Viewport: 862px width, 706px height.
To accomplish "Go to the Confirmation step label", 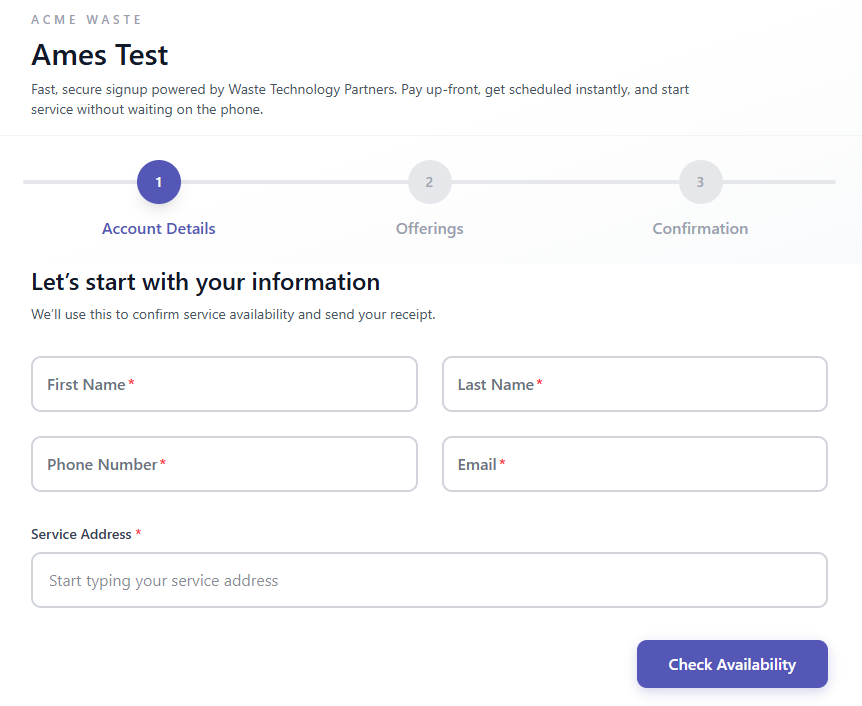I will tap(700, 228).
